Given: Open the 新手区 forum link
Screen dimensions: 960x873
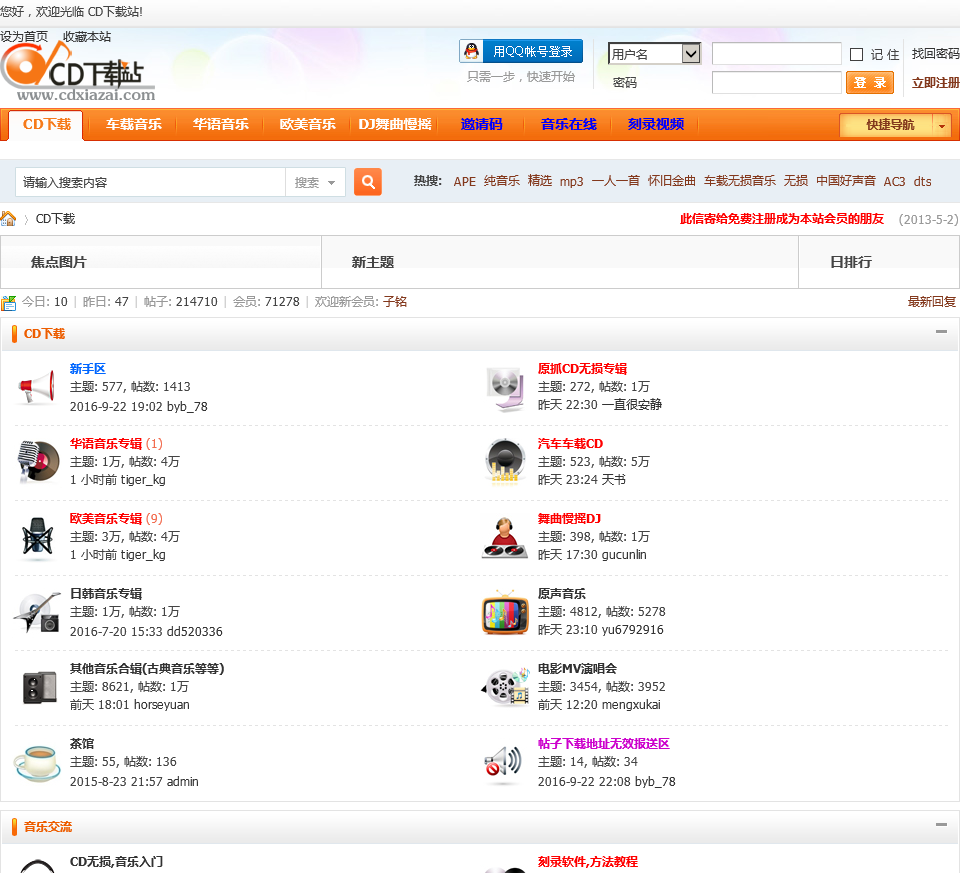Looking at the screenshot, I should pos(88,369).
